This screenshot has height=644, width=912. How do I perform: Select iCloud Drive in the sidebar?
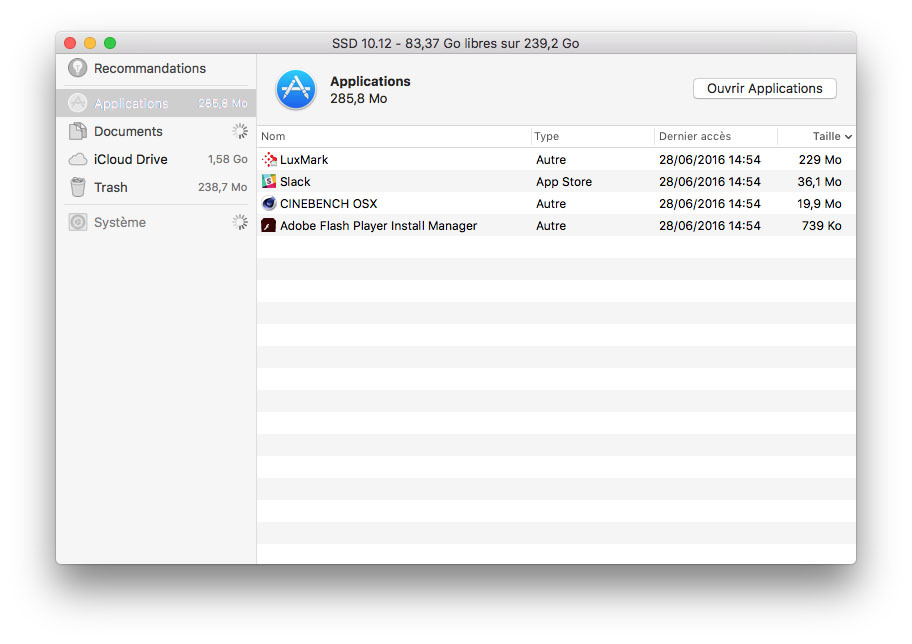click(x=156, y=159)
